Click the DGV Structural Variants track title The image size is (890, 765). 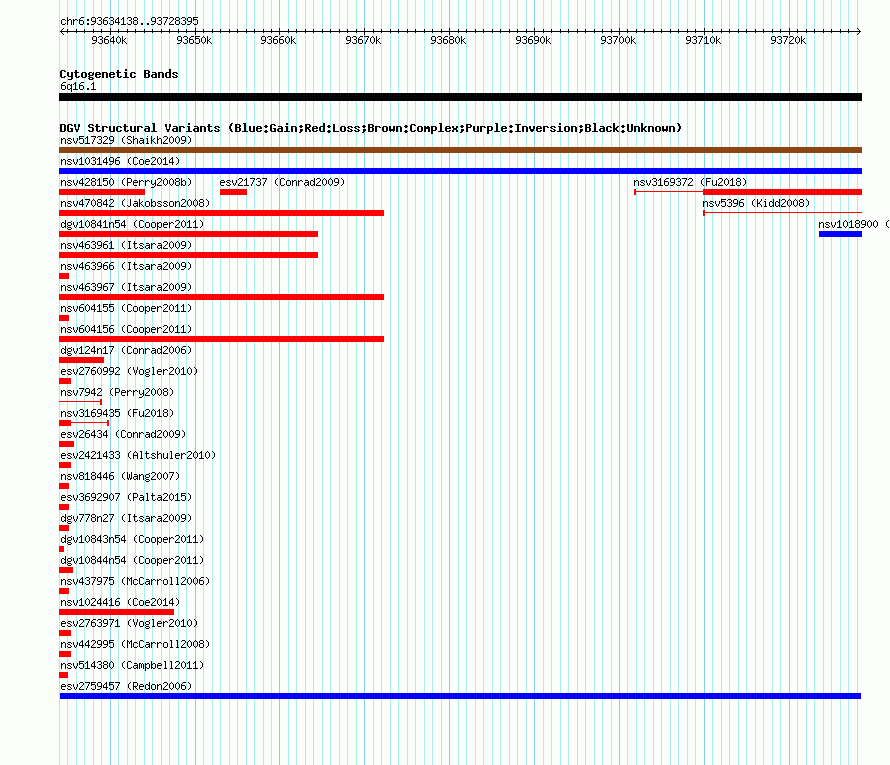tap(371, 128)
